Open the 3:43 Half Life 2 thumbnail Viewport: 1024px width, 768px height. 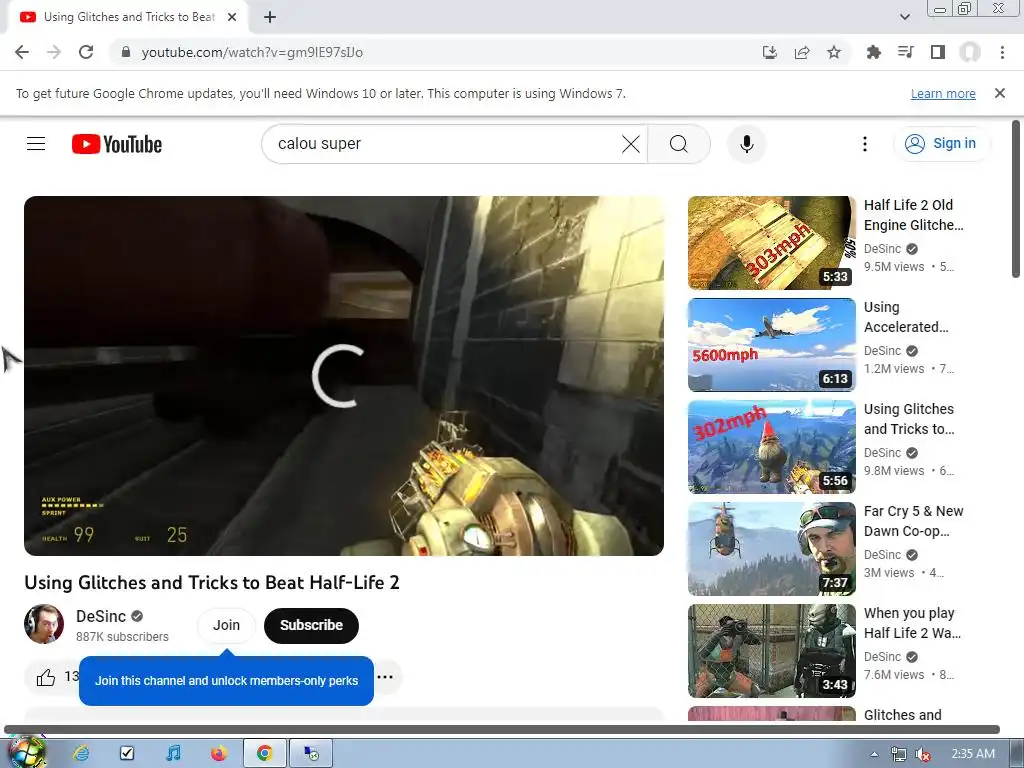pos(771,650)
